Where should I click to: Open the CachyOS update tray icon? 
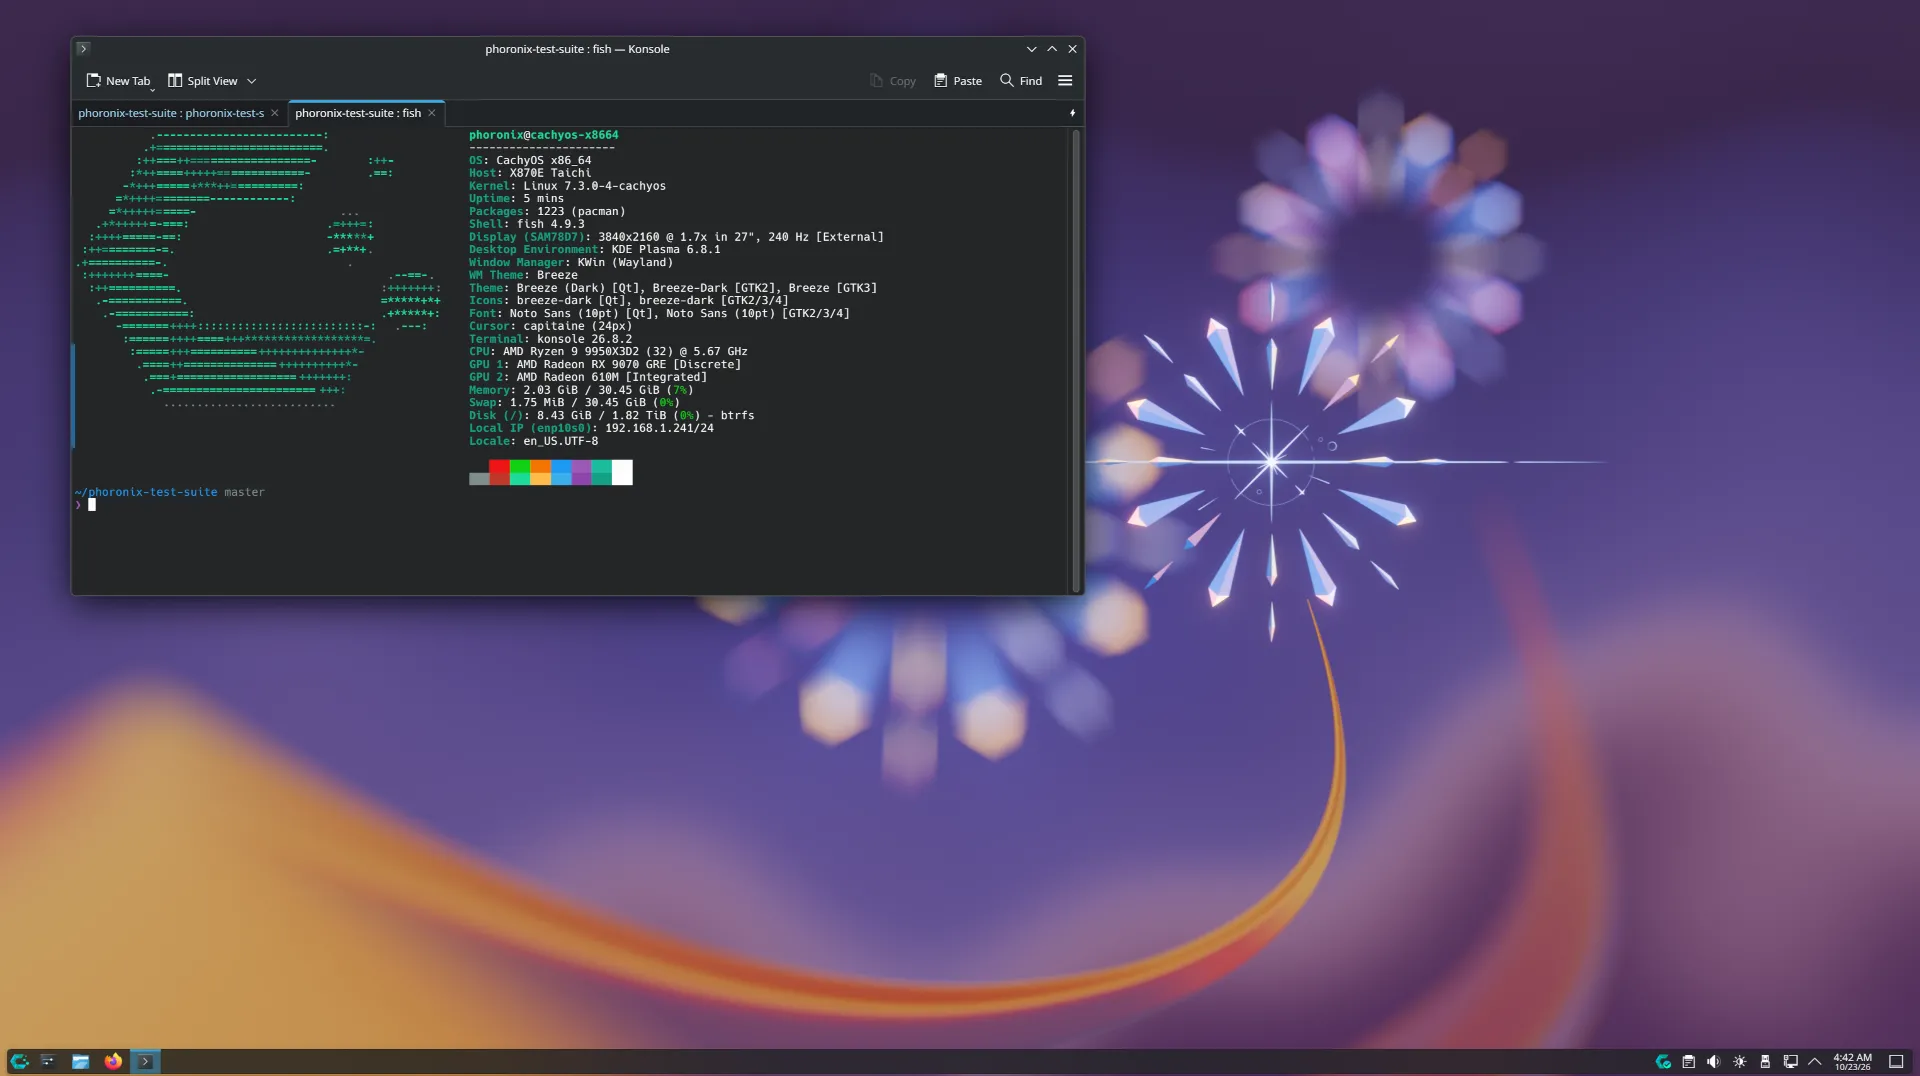tap(1663, 1062)
